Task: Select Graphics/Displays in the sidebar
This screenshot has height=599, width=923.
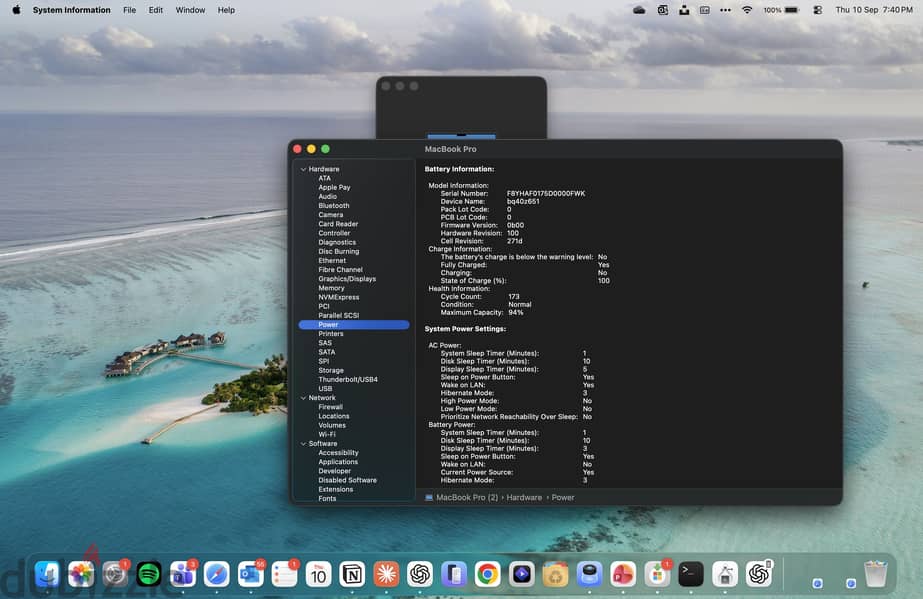Action: coord(347,279)
